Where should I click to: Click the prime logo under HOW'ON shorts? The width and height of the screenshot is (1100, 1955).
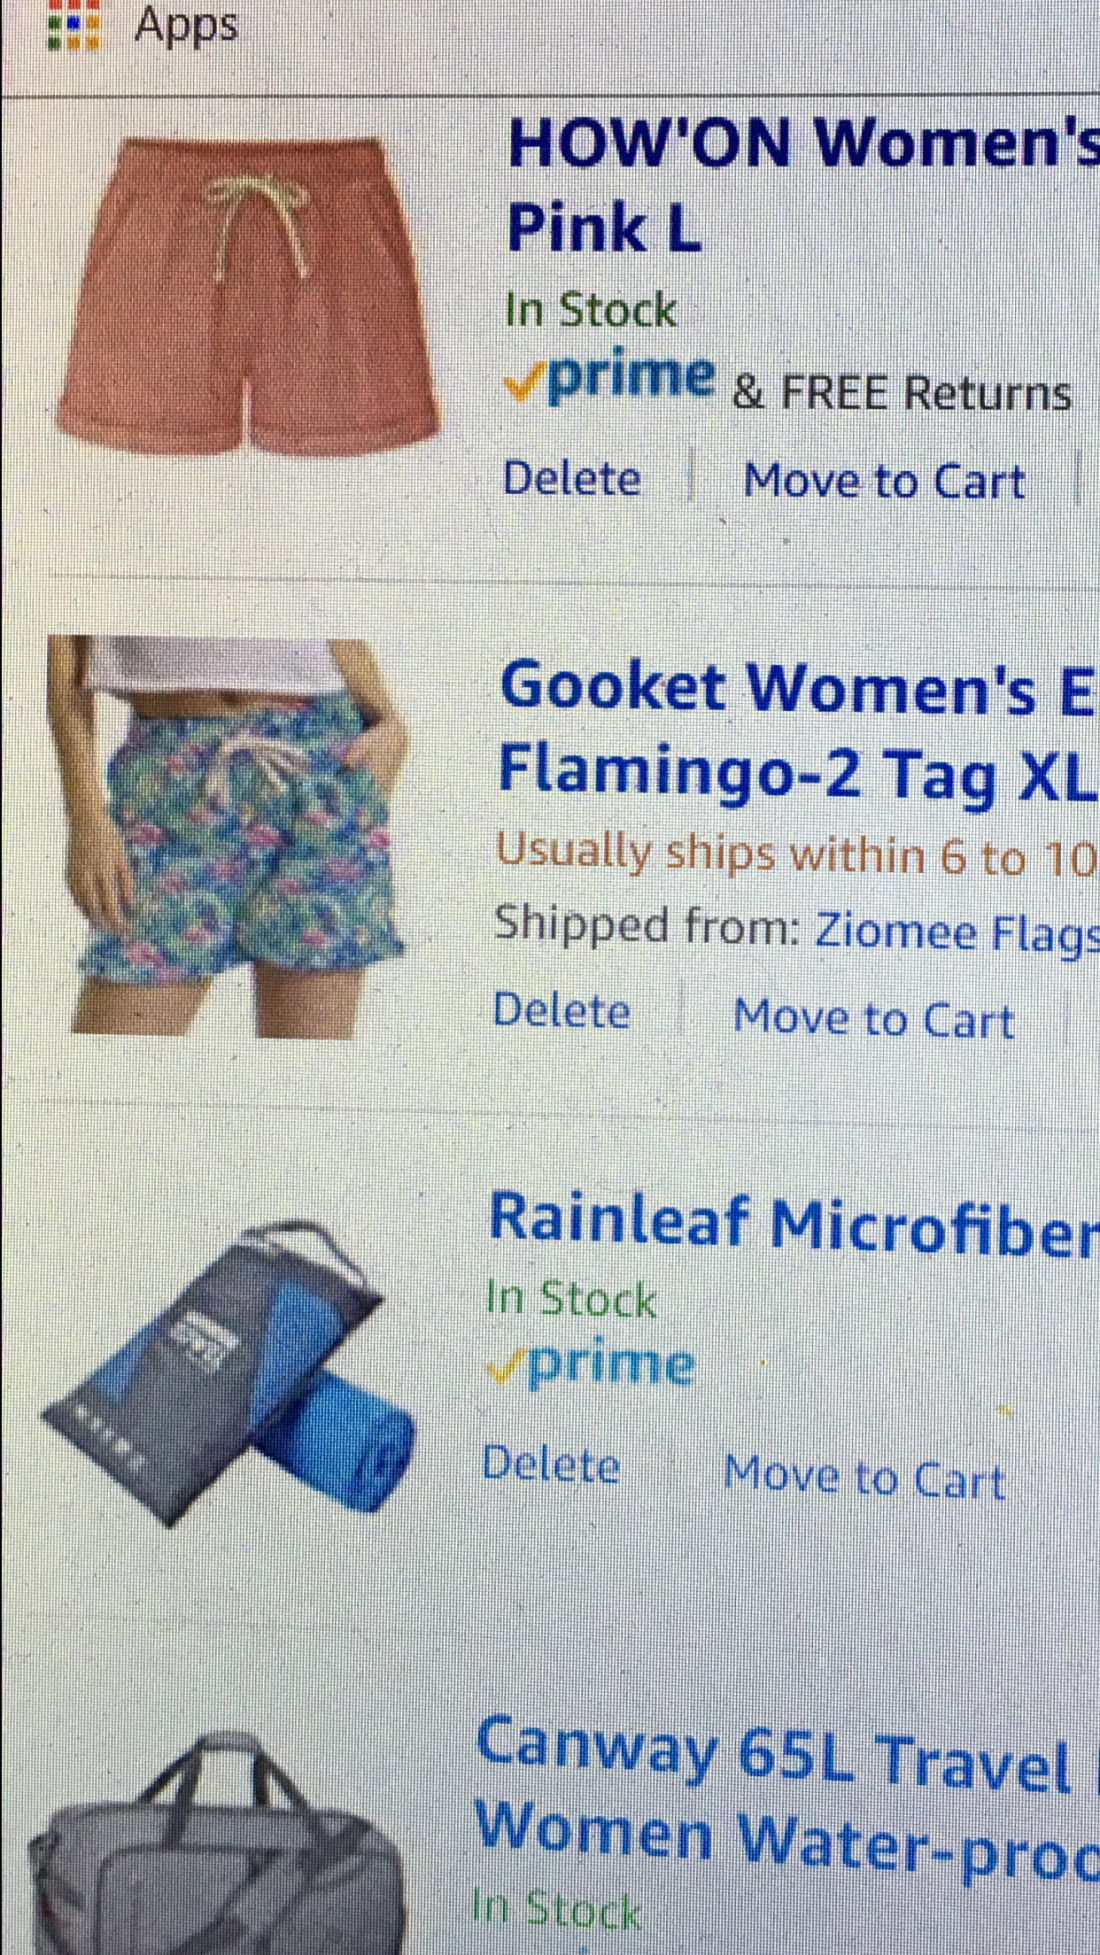pos(610,378)
